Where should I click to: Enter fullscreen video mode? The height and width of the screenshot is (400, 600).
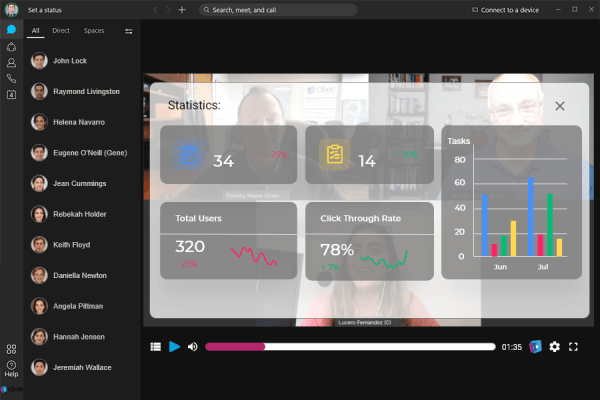click(x=573, y=347)
